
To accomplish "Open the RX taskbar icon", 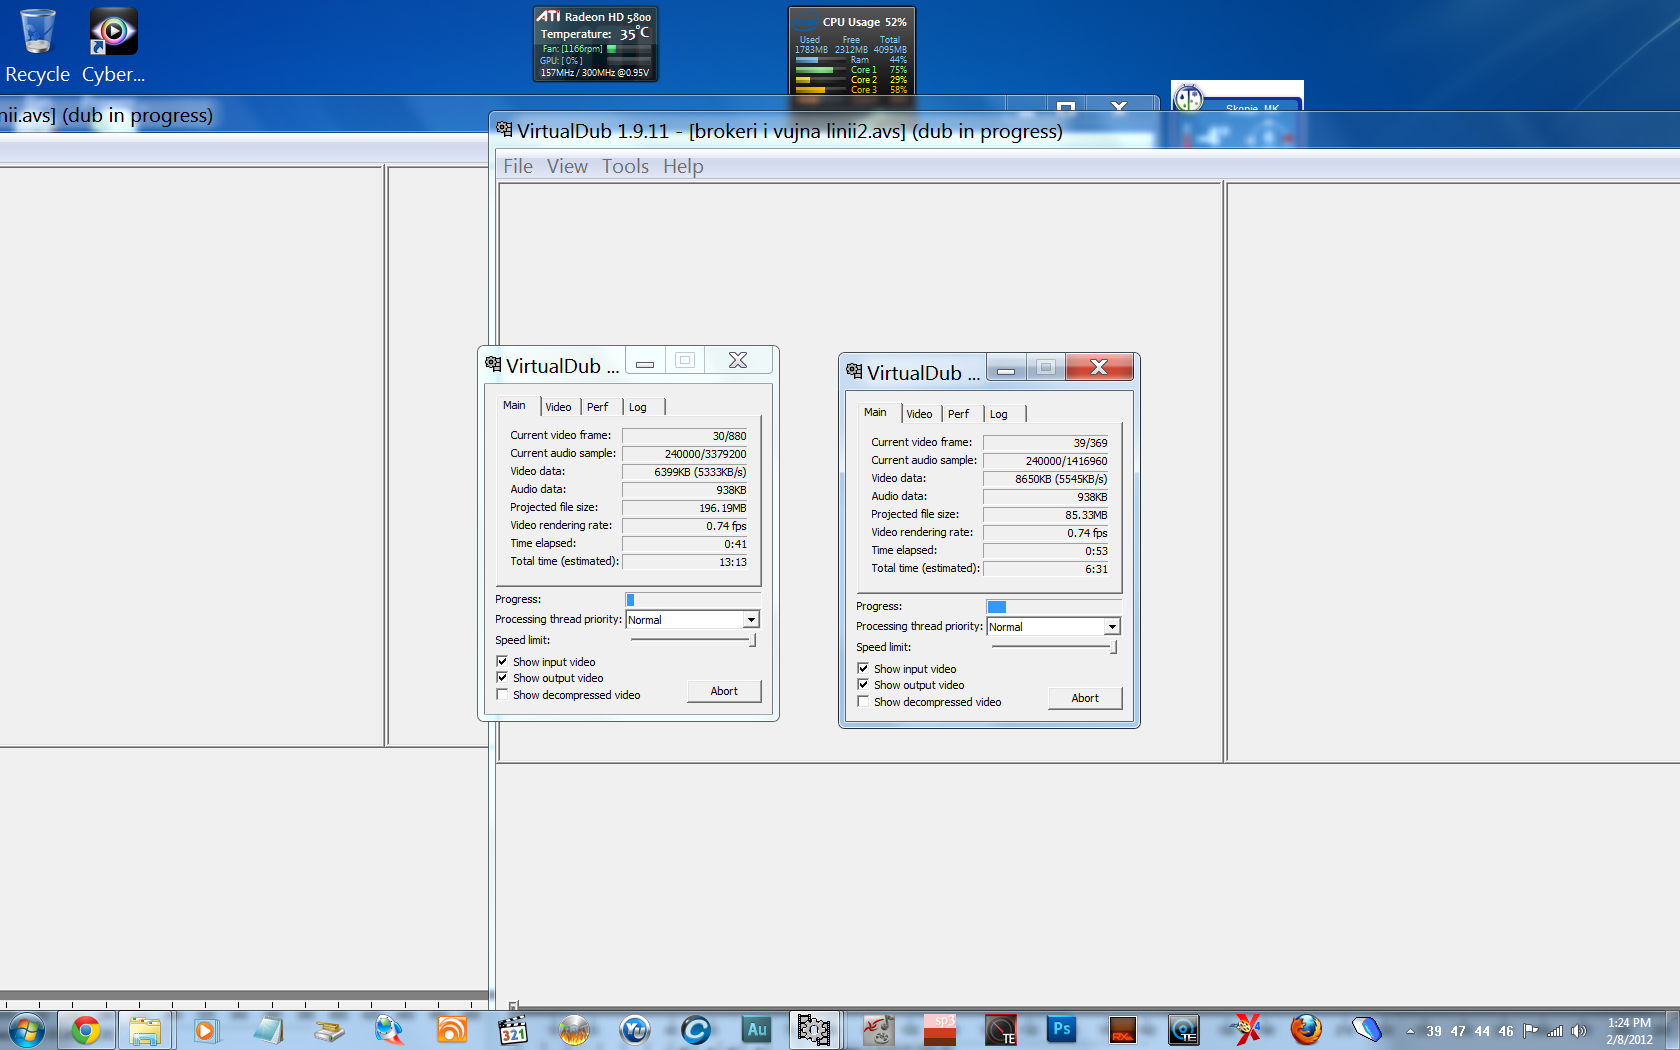I will click(x=1123, y=1029).
